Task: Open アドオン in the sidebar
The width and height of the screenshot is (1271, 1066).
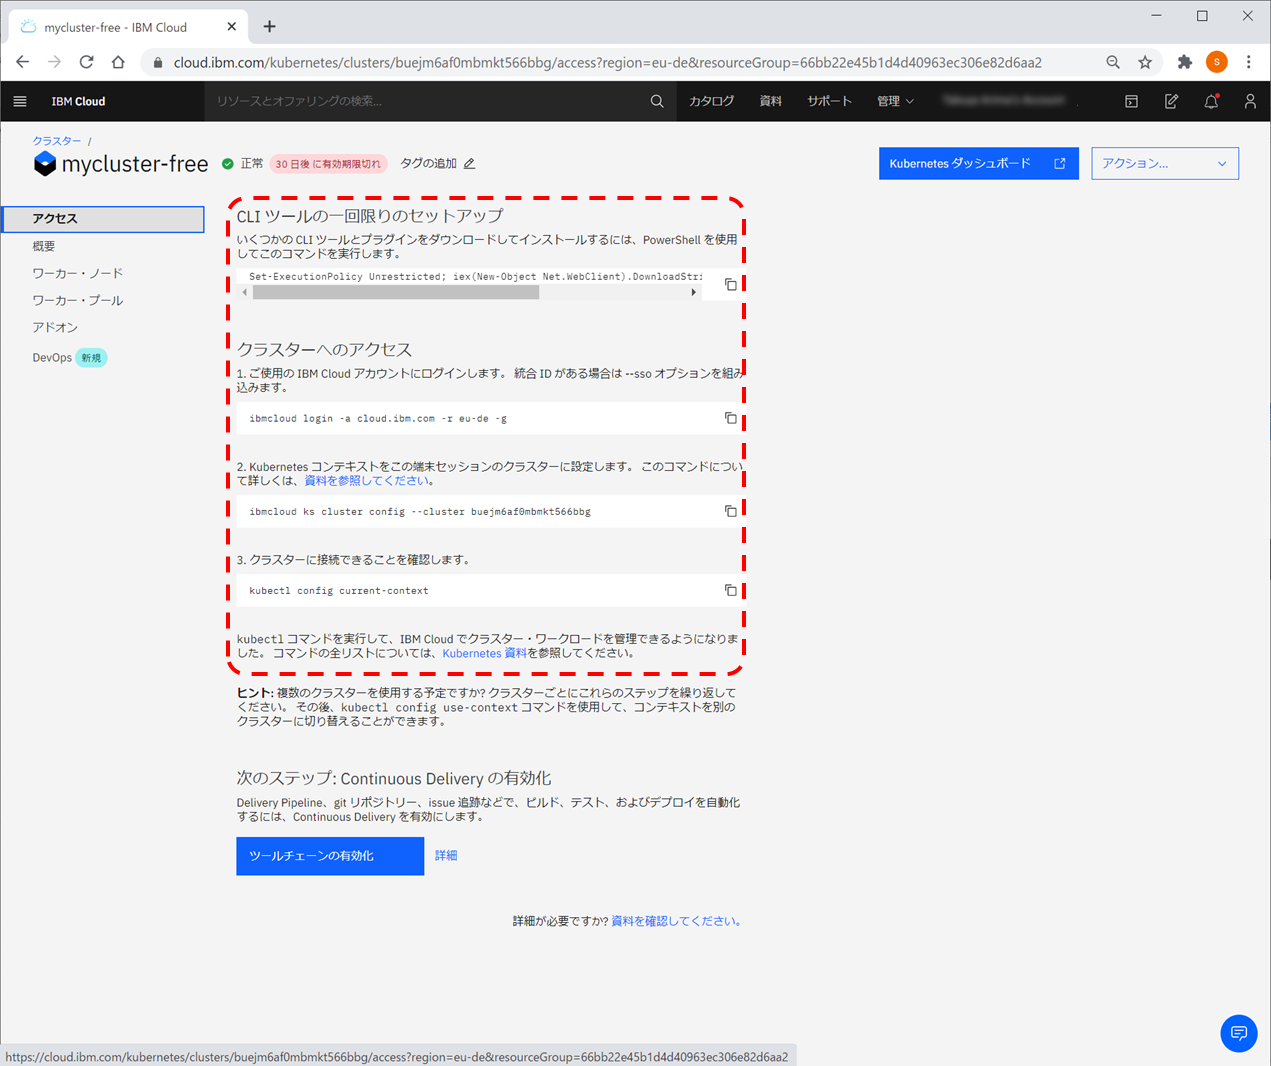Action: pyautogui.click(x=55, y=327)
